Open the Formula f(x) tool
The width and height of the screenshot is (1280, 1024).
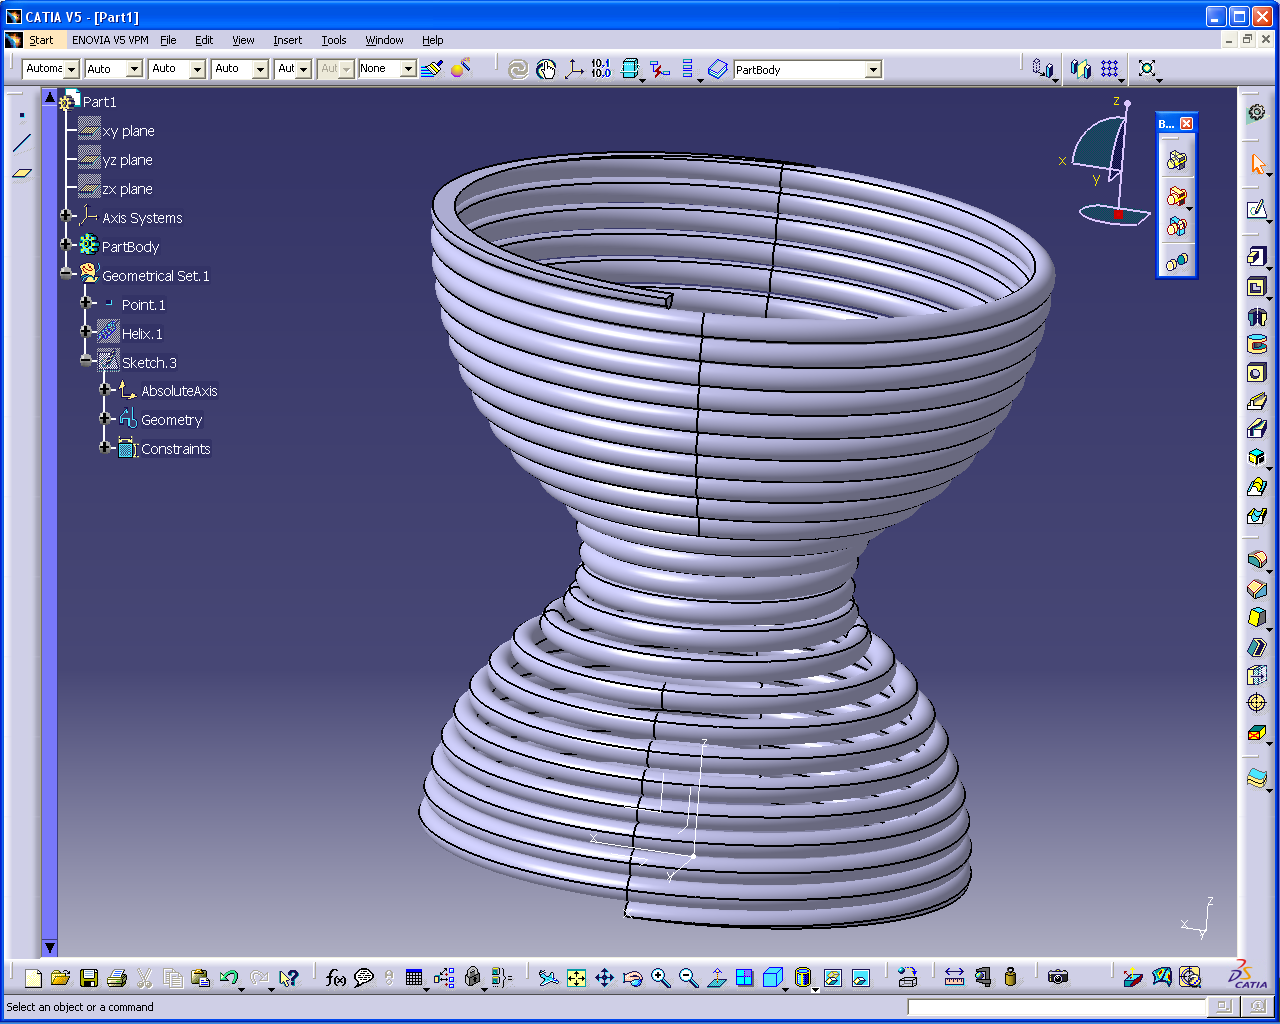[336, 978]
